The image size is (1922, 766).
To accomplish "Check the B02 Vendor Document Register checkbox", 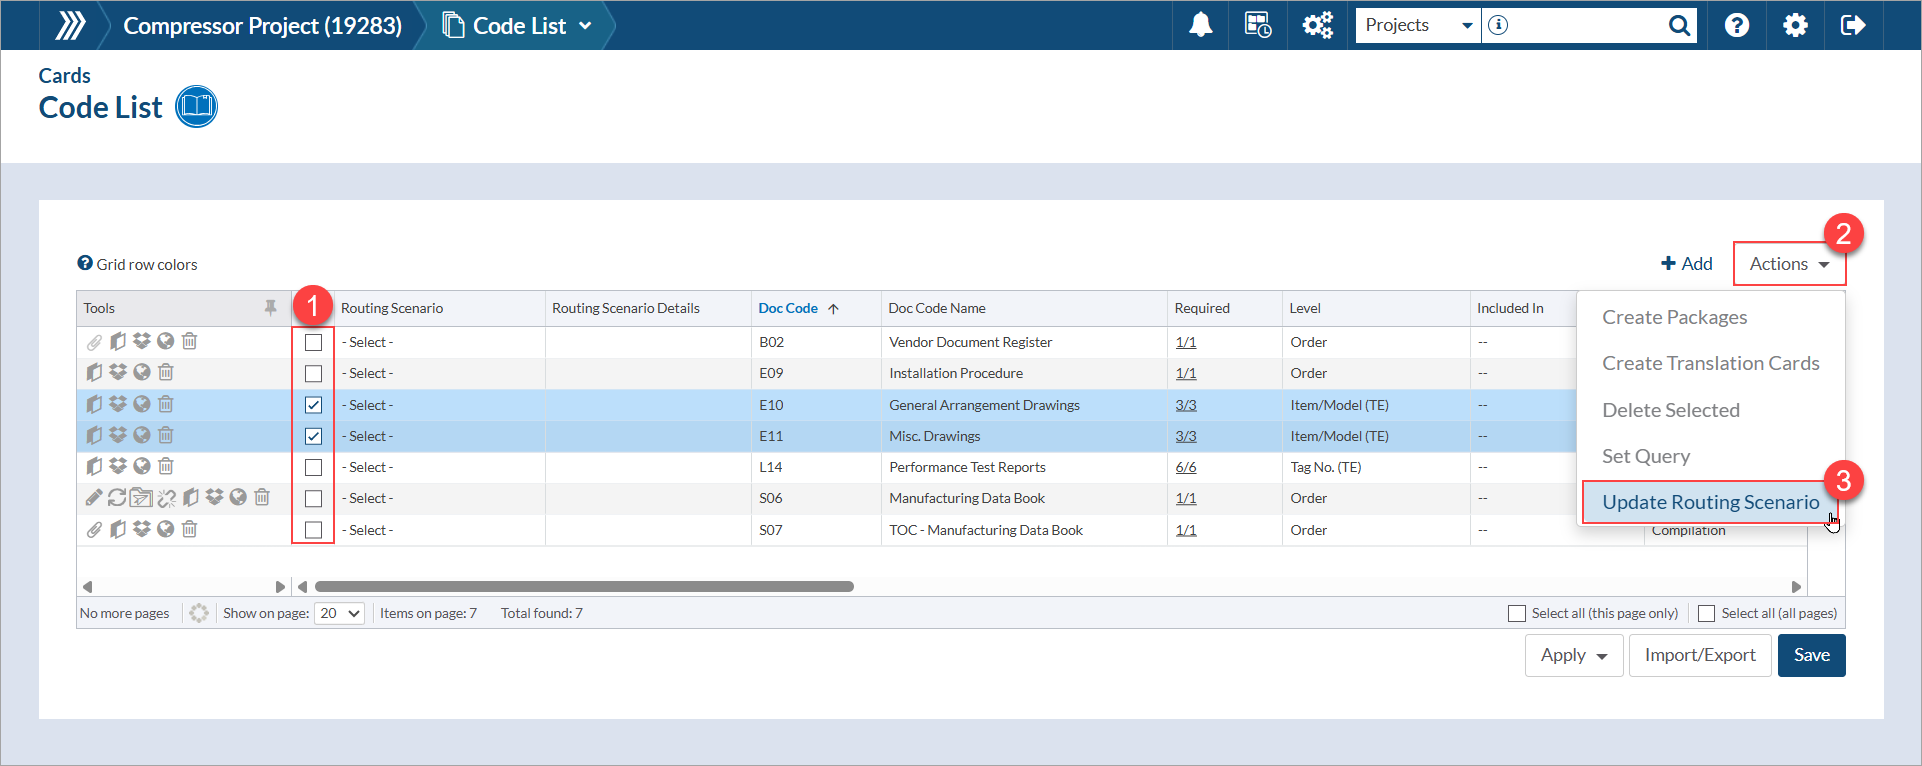I will (313, 342).
